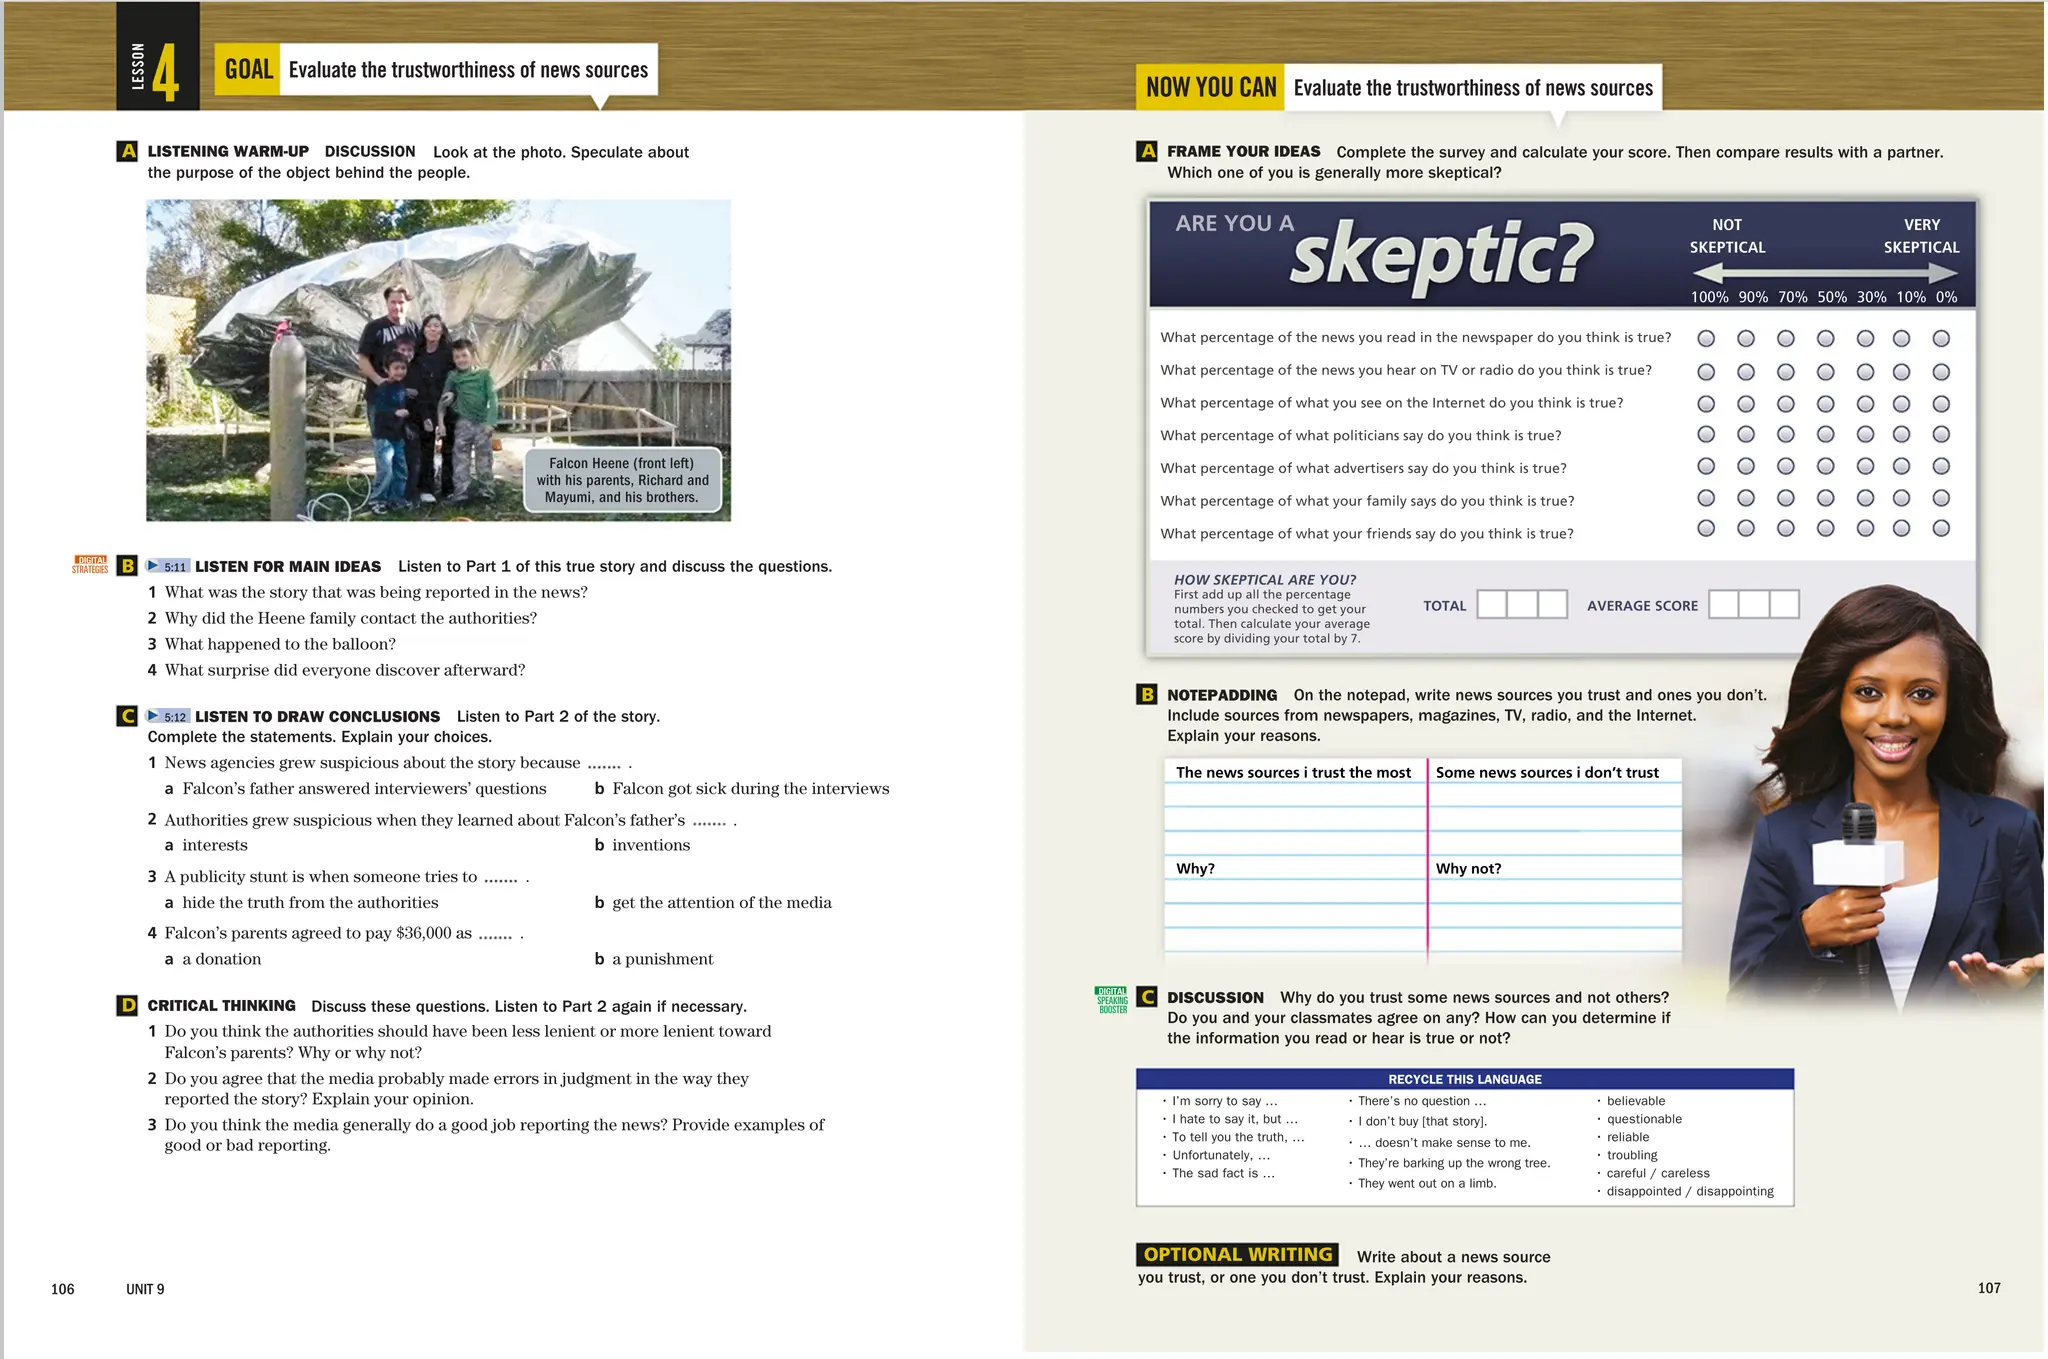Screen dimensions: 2048x1359
Task: Click the Digital Strategies icon beside exercise B
Action: 90,565
